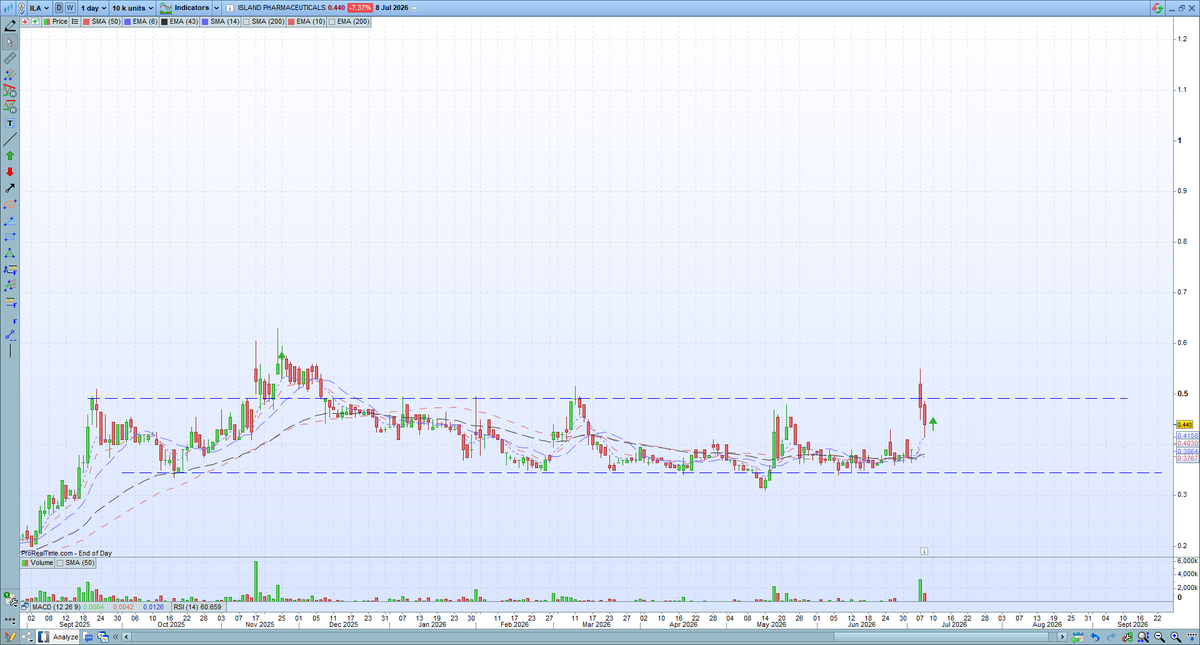Select the black diagonal arrow tool
This screenshot has width=1200, height=645.
coord(10,188)
